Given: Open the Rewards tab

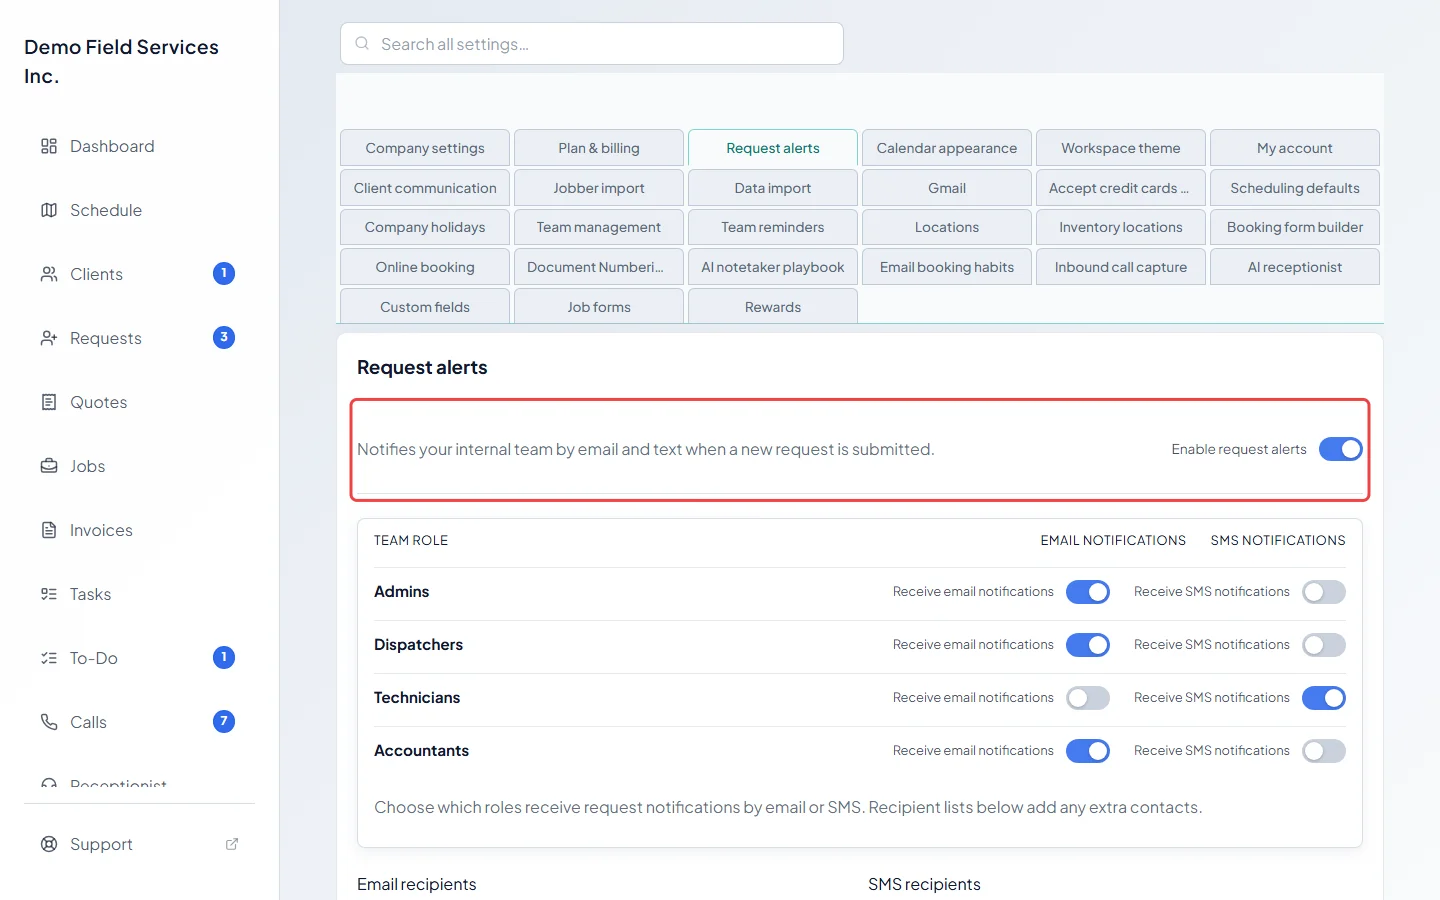Looking at the screenshot, I should (x=773, y=306).
